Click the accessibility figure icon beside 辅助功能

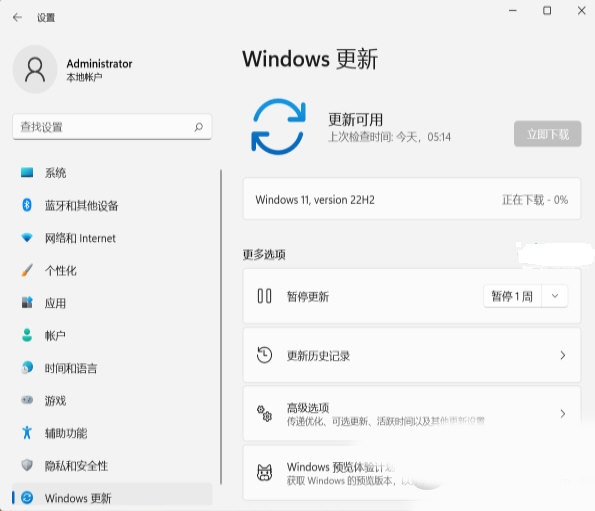pos(27,432)
